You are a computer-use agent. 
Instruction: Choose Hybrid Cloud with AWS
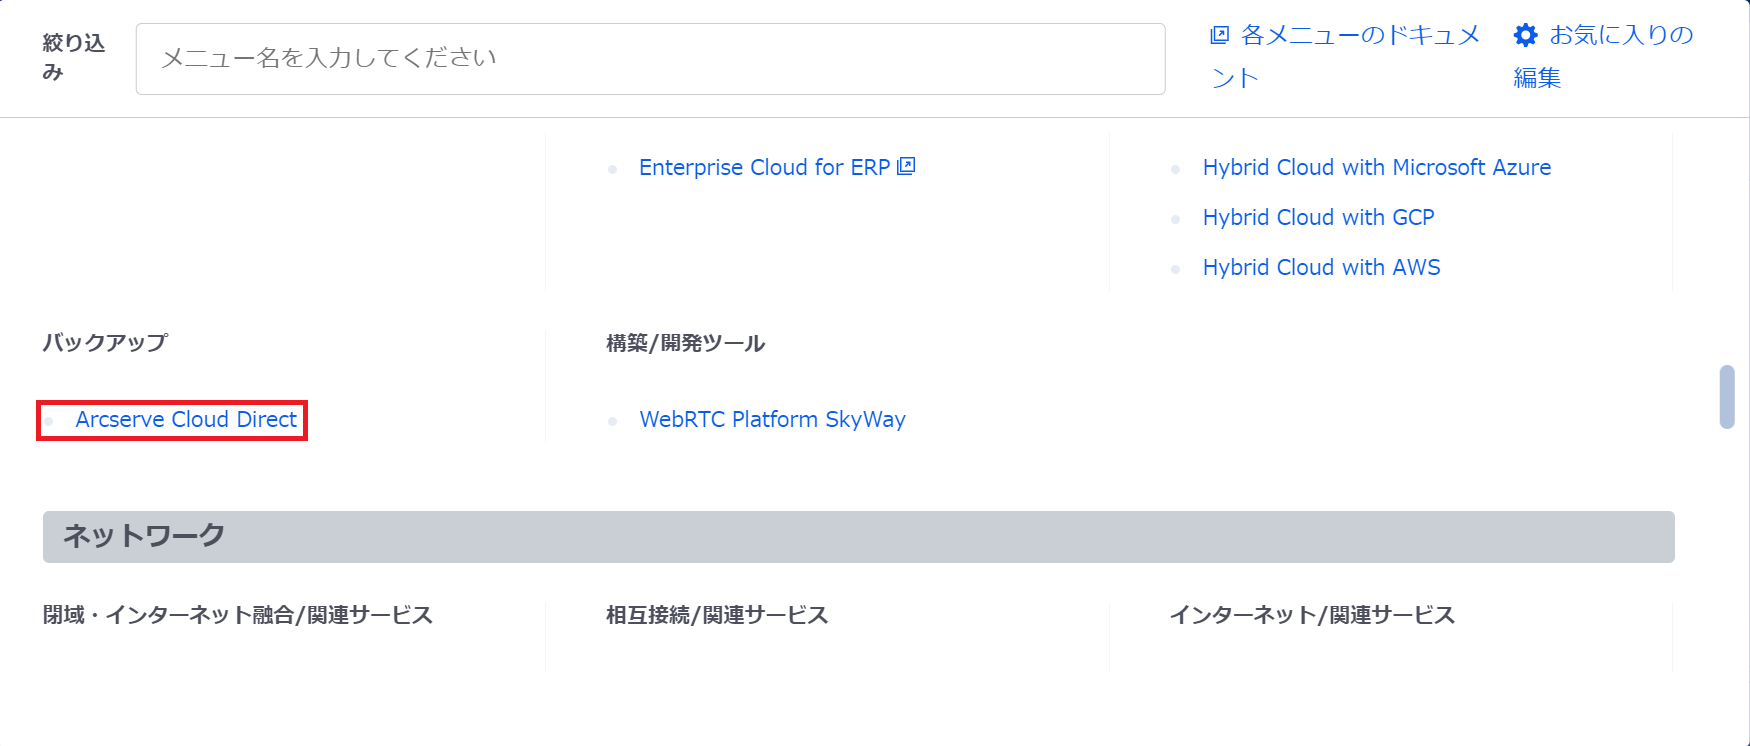1321,268
